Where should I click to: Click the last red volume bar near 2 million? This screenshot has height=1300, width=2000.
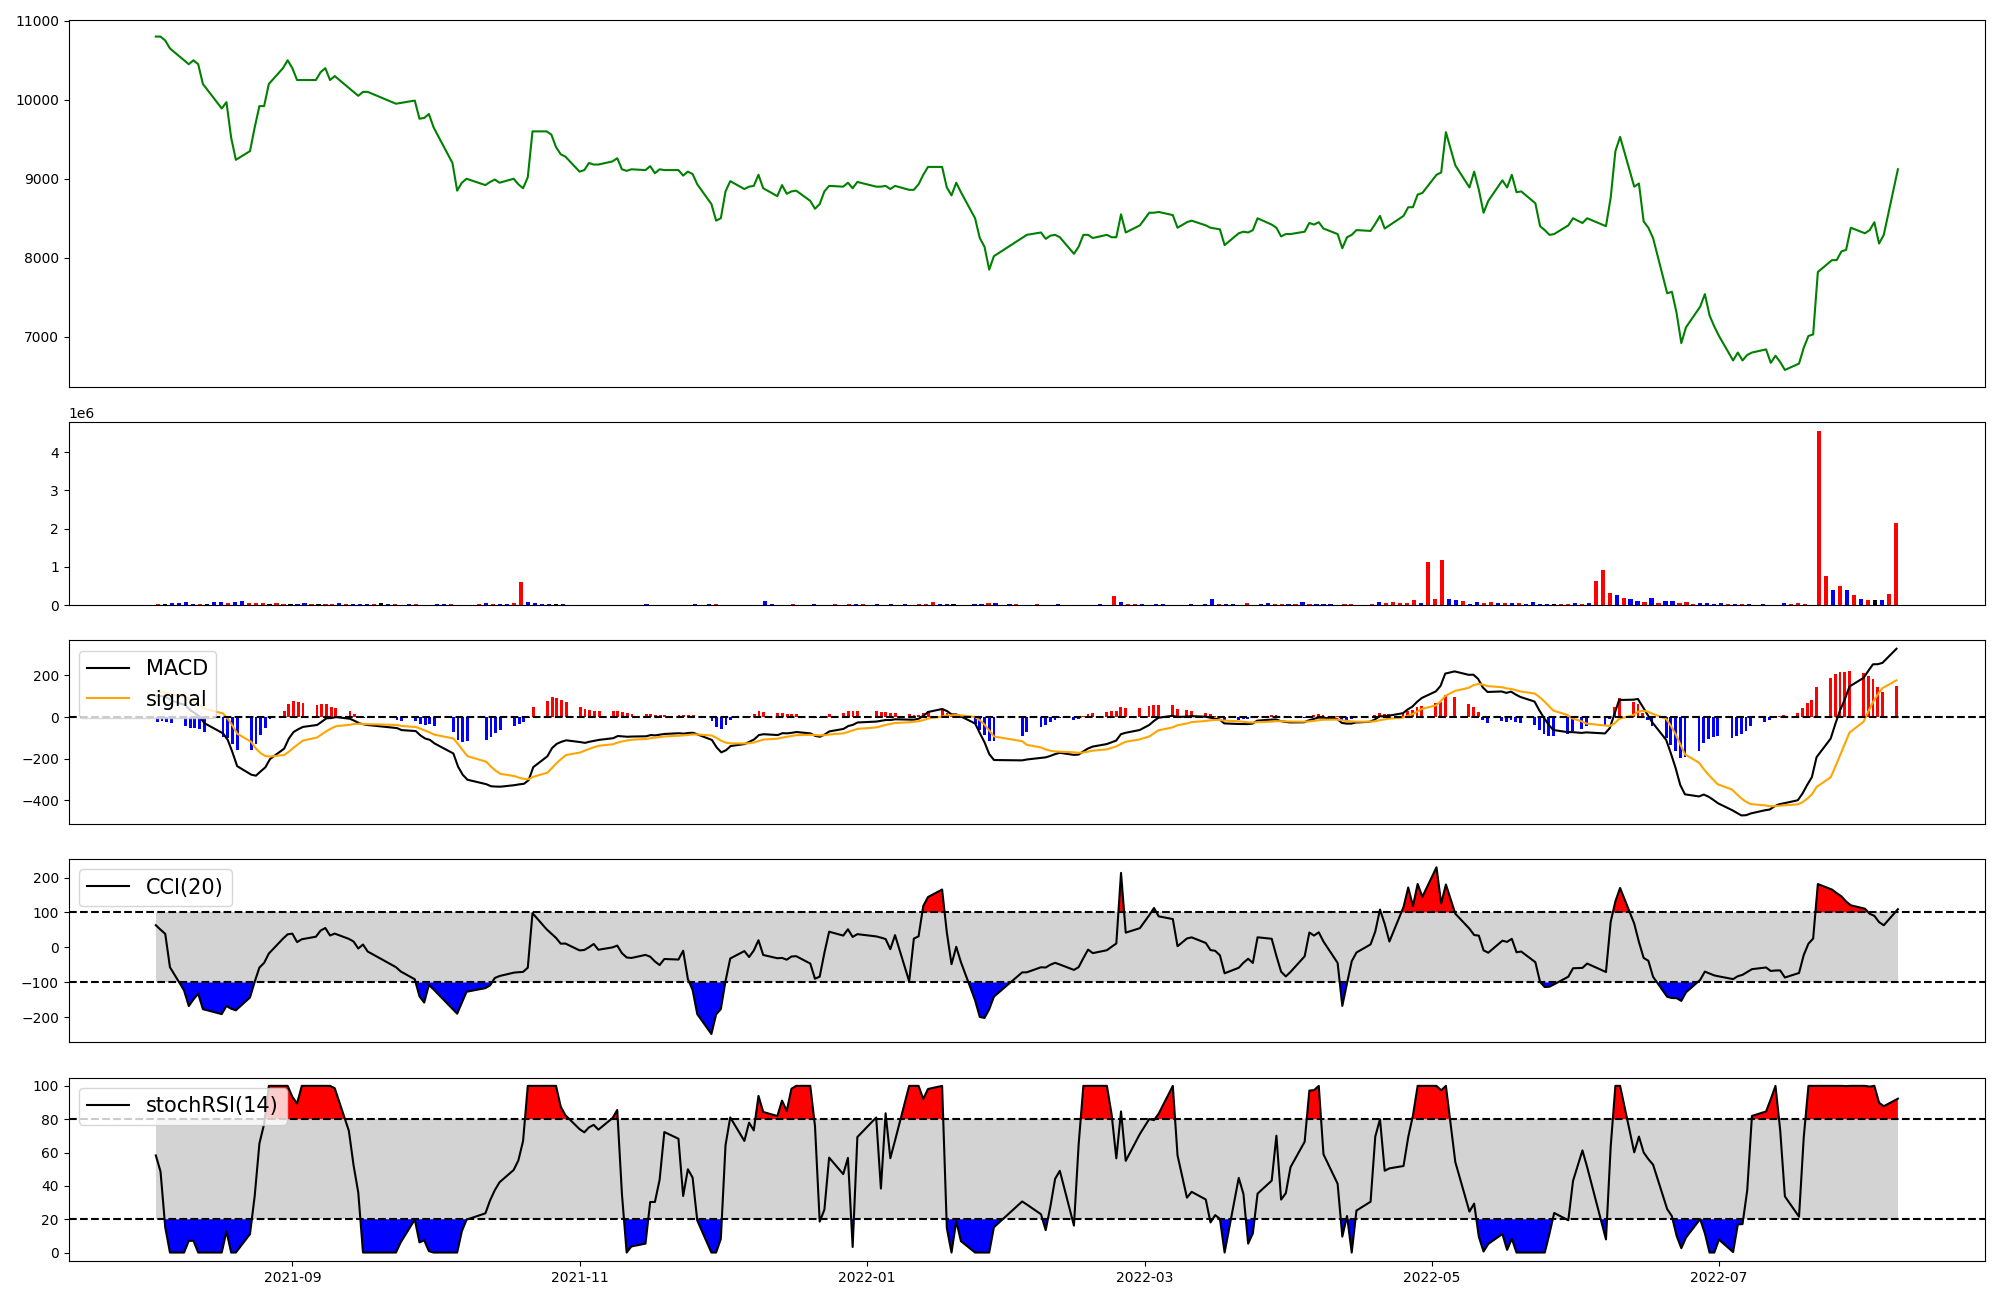[x=1895, y=564]
